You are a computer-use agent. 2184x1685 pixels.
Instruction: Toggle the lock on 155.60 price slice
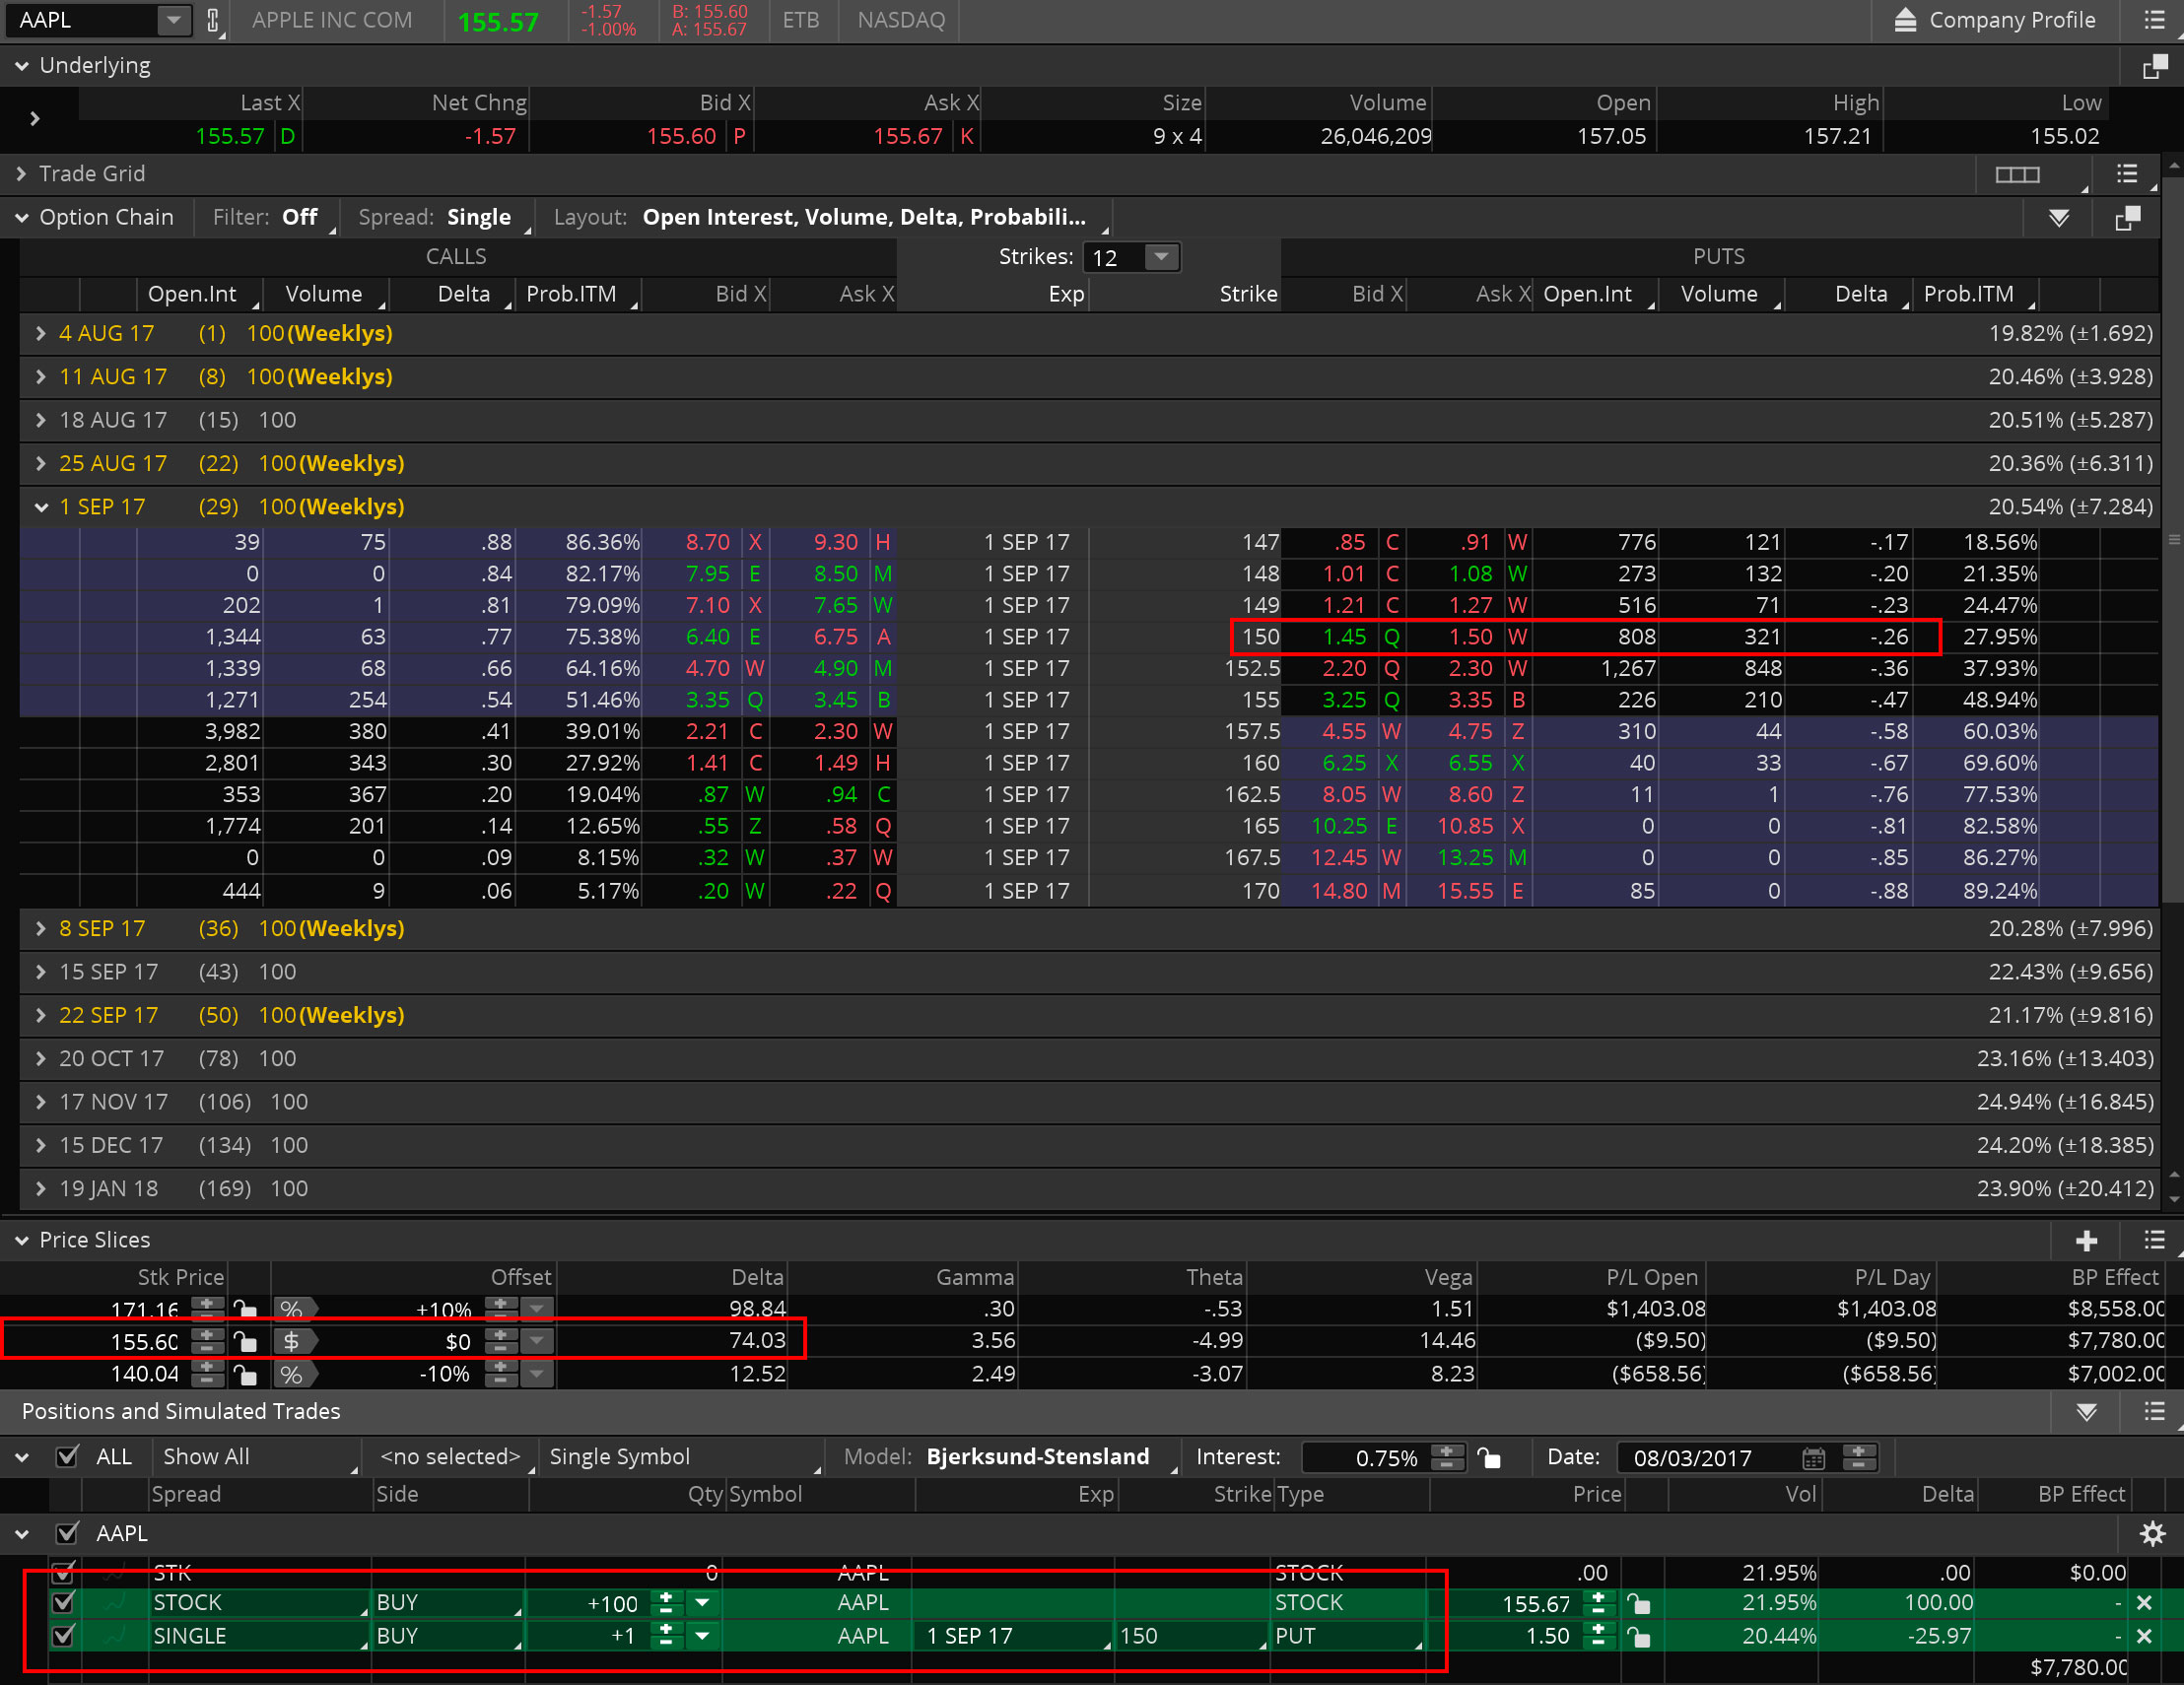click(245, 1342)
